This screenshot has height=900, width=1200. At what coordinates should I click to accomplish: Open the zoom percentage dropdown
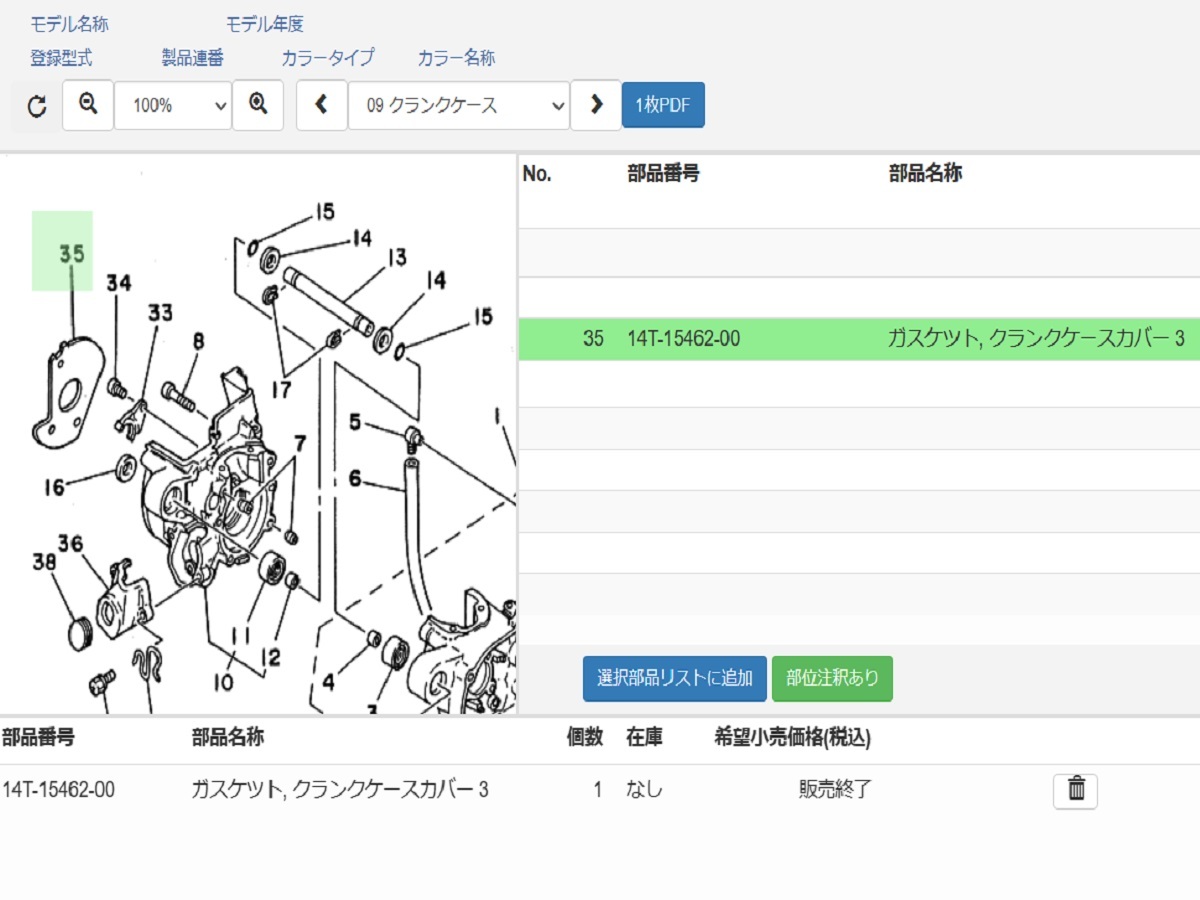tap(172, 104)
